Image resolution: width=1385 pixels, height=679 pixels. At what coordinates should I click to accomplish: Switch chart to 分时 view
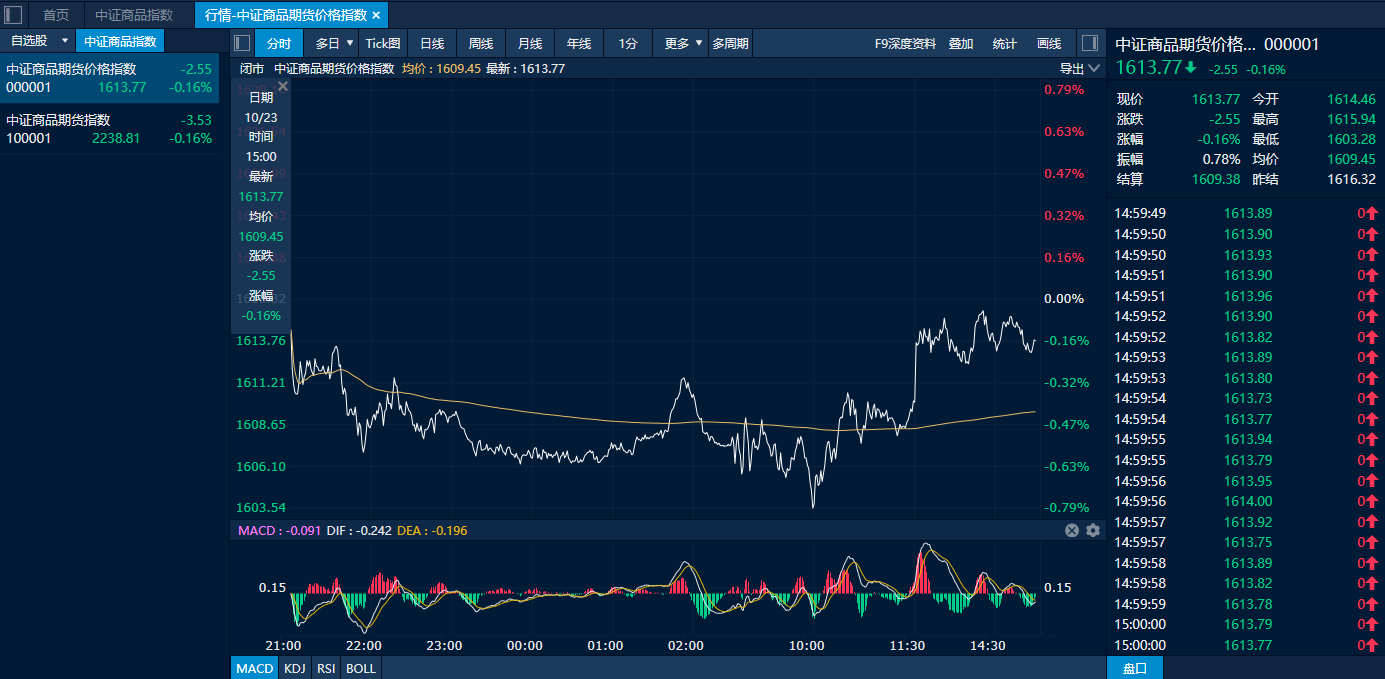point(279,43)
